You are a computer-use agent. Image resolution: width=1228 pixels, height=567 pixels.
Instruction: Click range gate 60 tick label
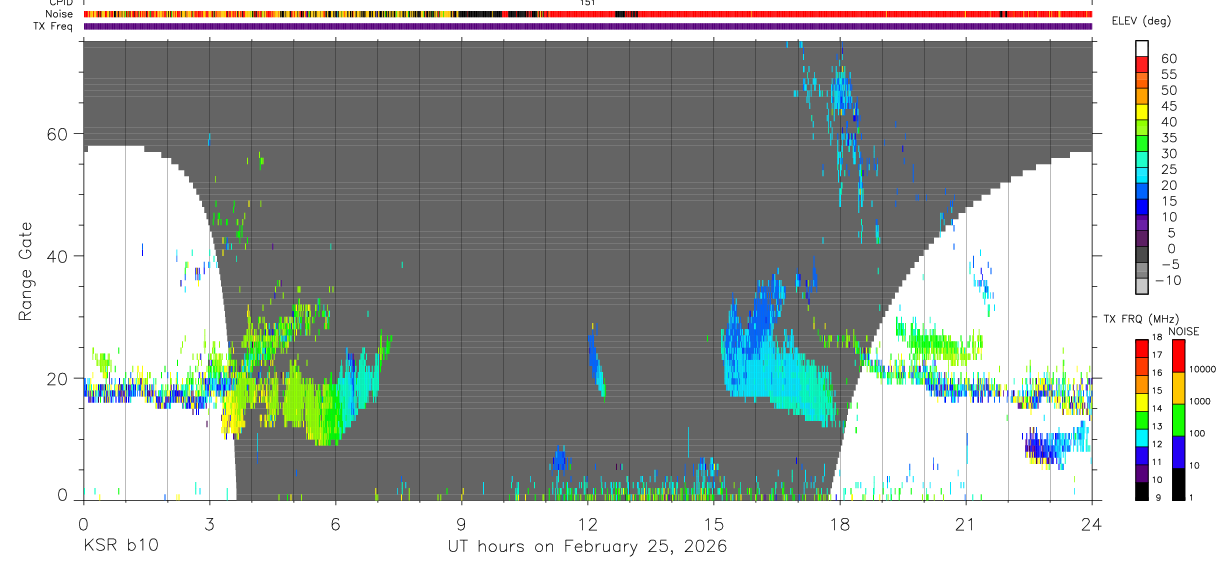click(x=59, y=133)
